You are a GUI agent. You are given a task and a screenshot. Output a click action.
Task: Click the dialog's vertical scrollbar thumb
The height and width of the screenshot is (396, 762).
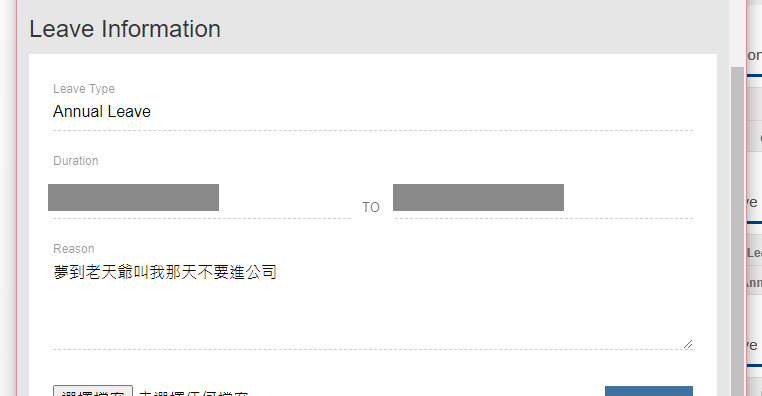pos(737,231)
